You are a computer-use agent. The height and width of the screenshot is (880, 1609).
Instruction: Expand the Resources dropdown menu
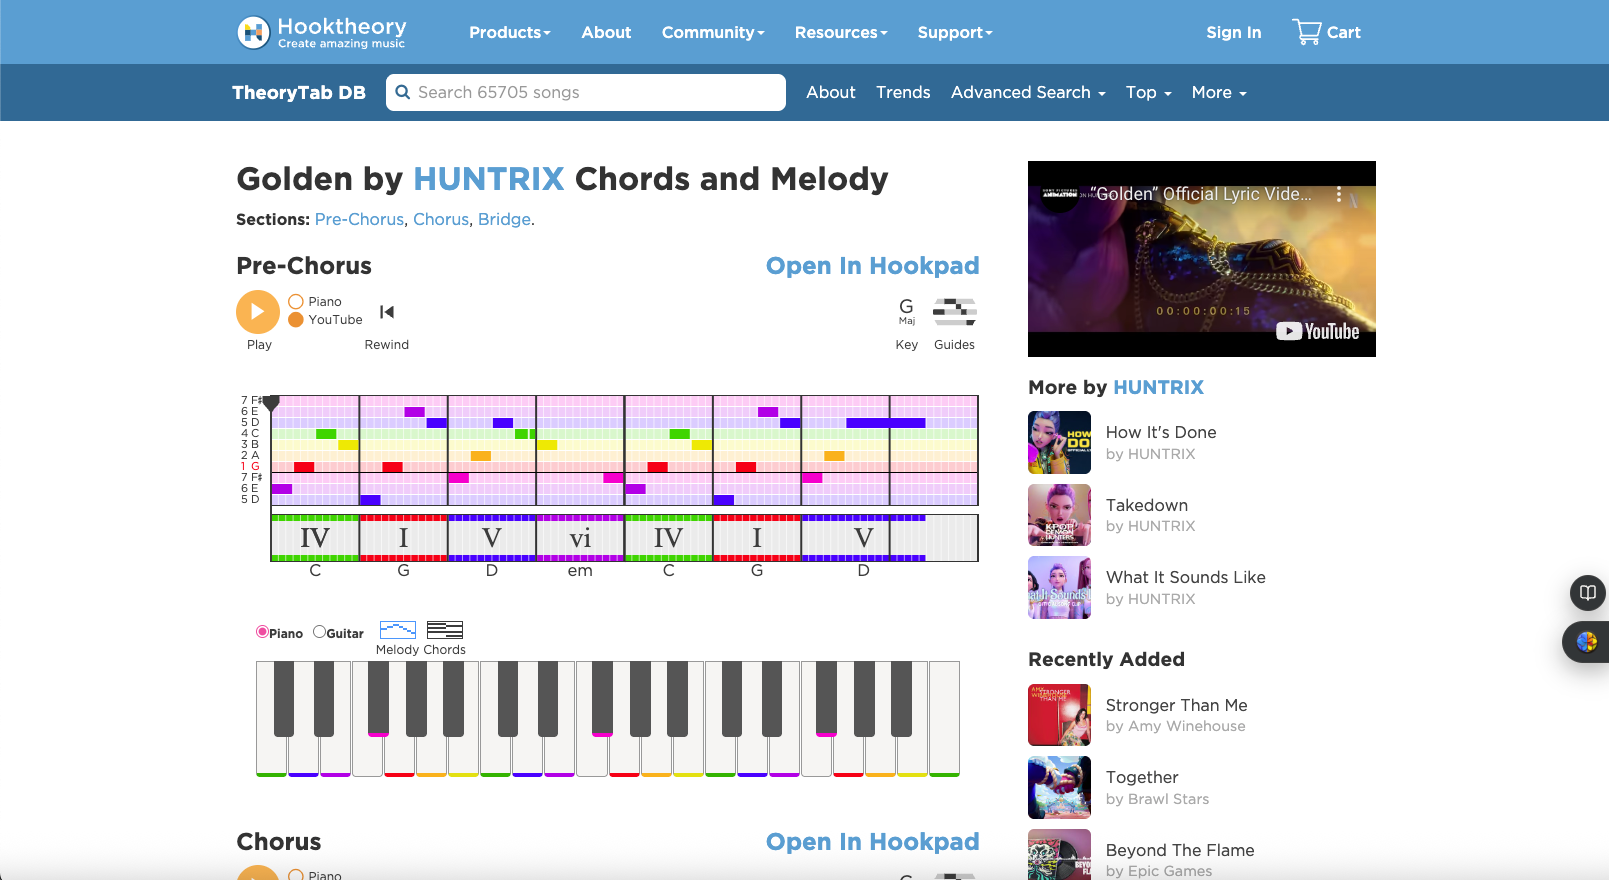[x=841, y=32]
